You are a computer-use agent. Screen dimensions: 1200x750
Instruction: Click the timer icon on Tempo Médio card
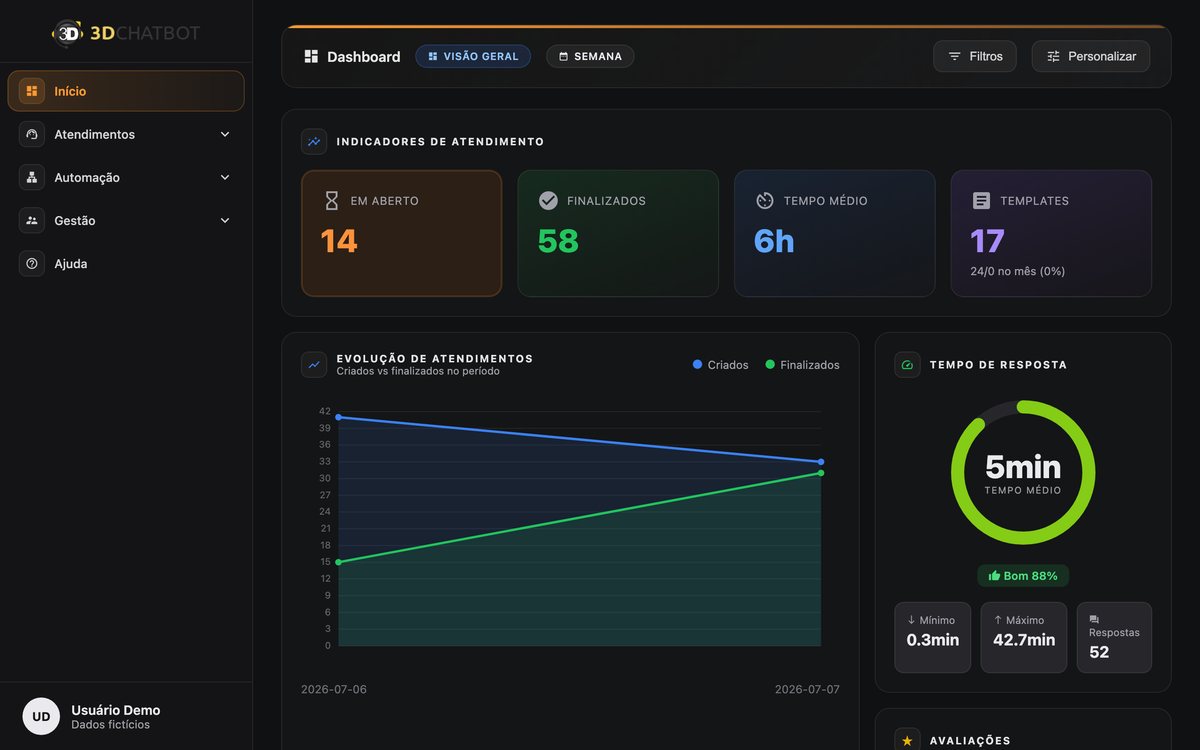pyautogui.click(x=765, y=201)
